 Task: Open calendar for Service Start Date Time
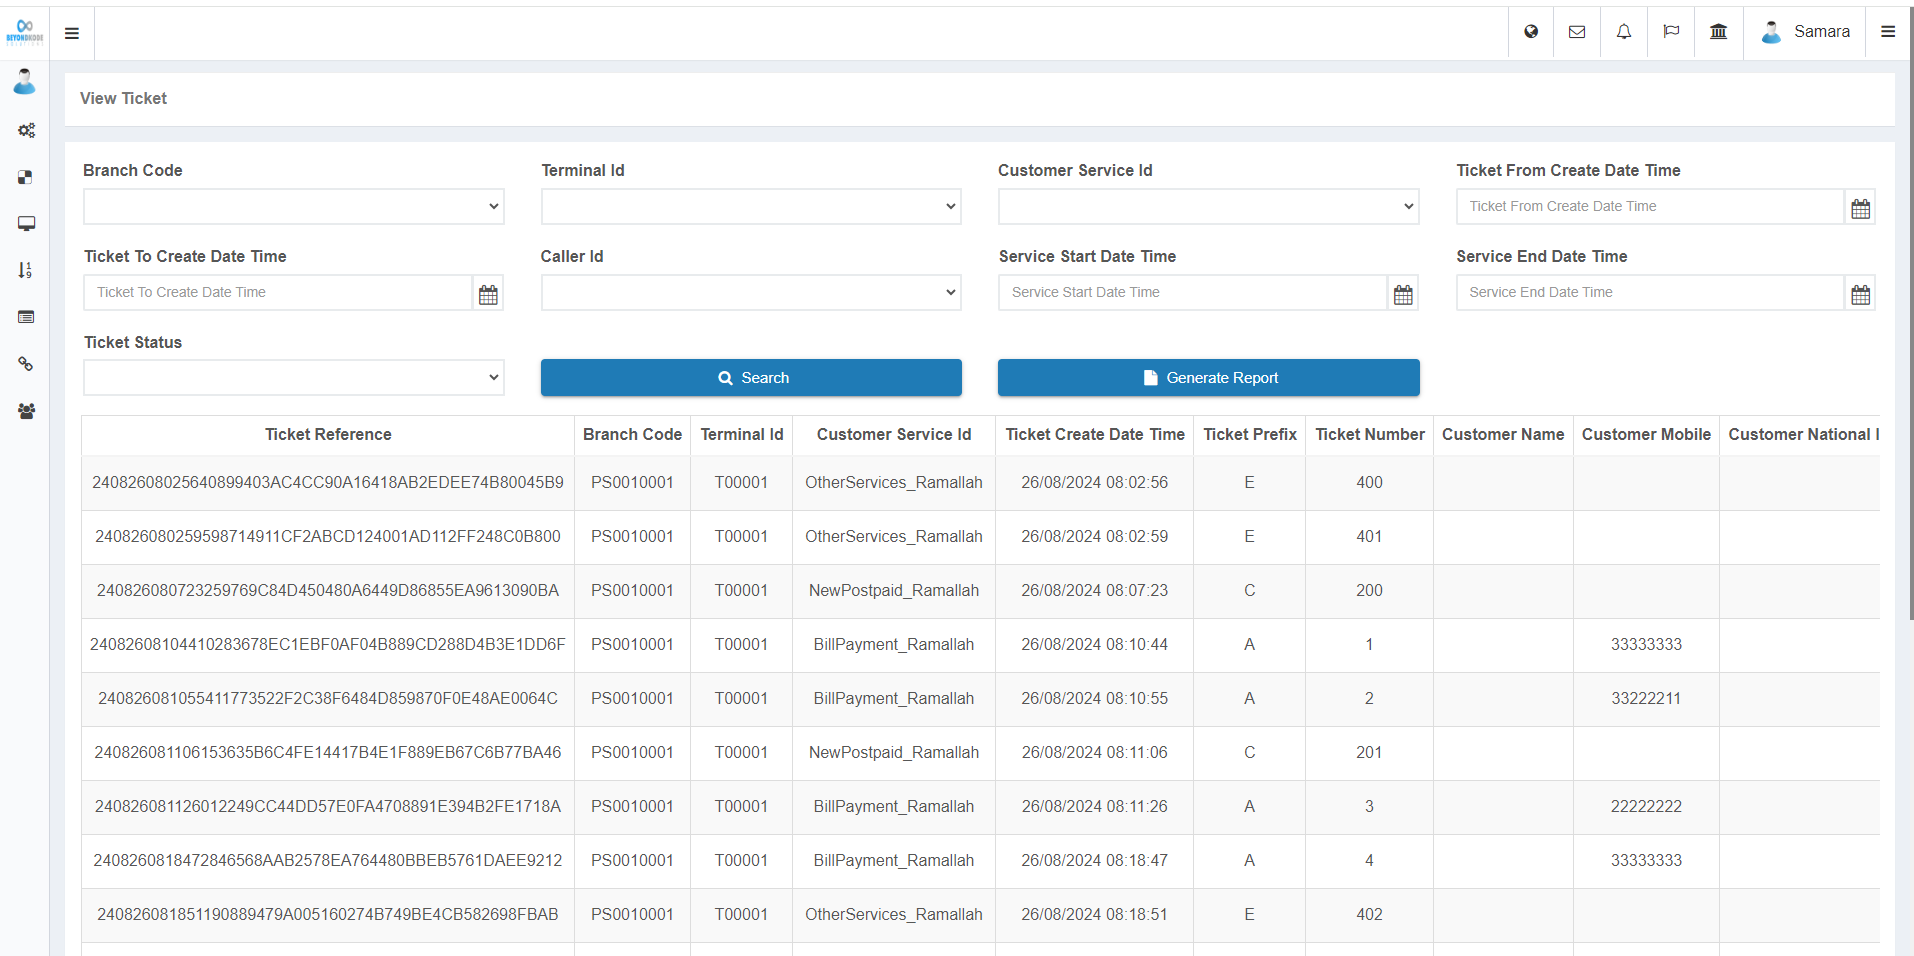pyautogui.click(x=1403, y=294)
